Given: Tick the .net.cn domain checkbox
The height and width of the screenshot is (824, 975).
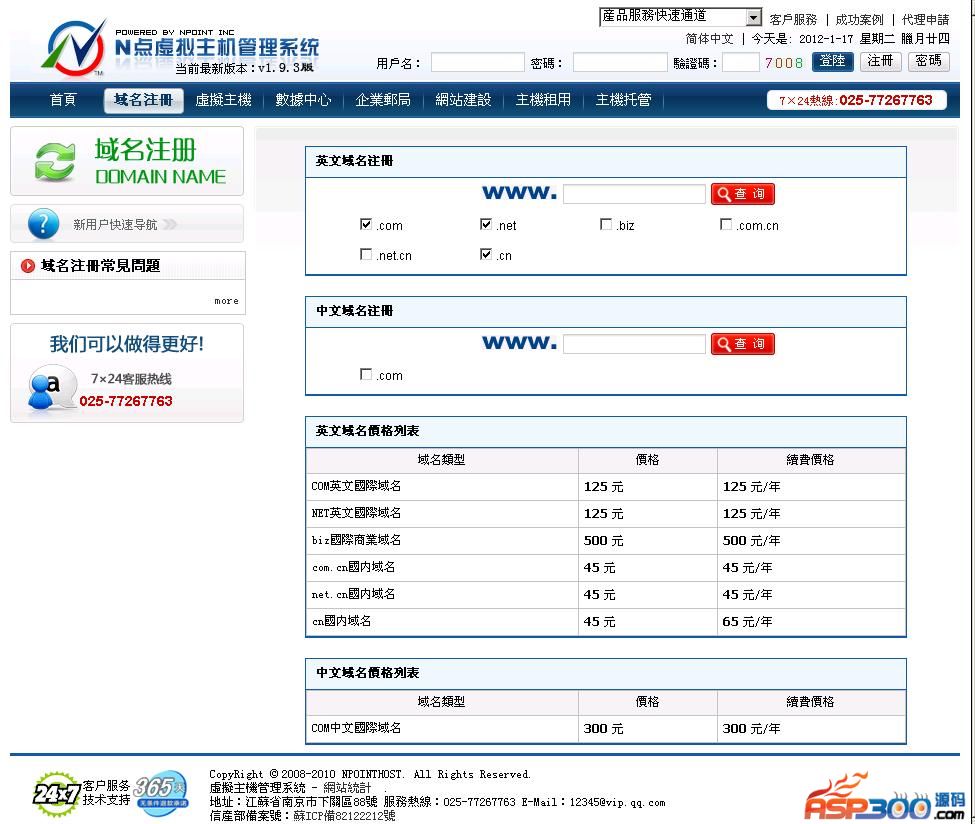Looking at the screenshot, I should (x=366, y=254).
